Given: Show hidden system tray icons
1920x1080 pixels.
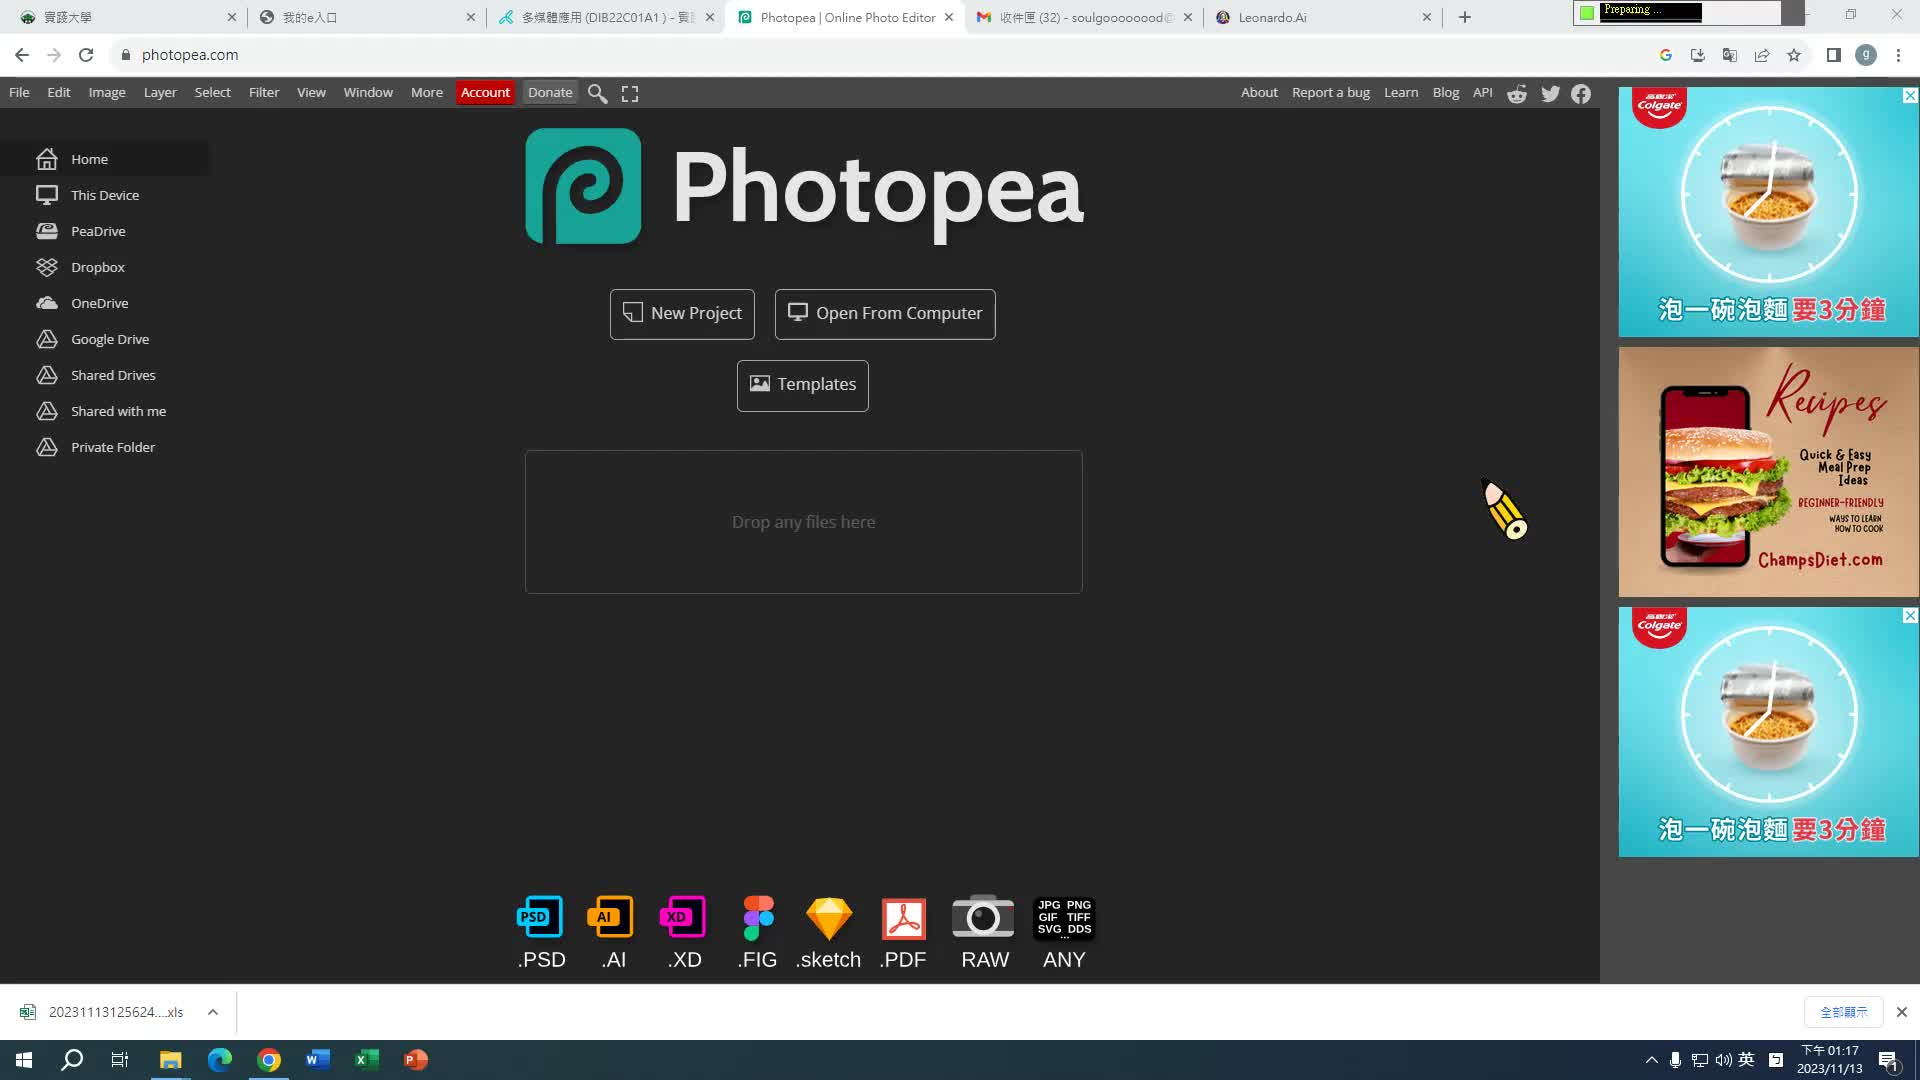Looking at the screenshot, I should 1651,1060.
